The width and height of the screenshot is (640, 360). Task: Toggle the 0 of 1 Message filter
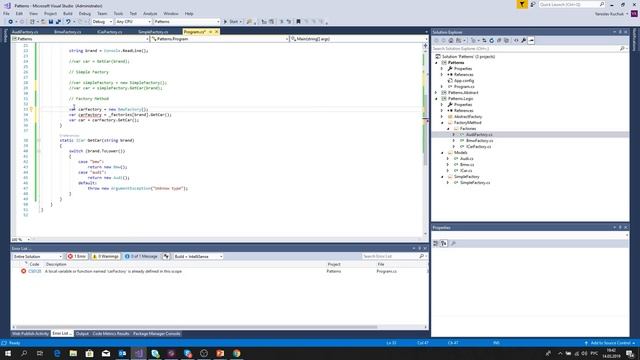(x=141, y=256)
